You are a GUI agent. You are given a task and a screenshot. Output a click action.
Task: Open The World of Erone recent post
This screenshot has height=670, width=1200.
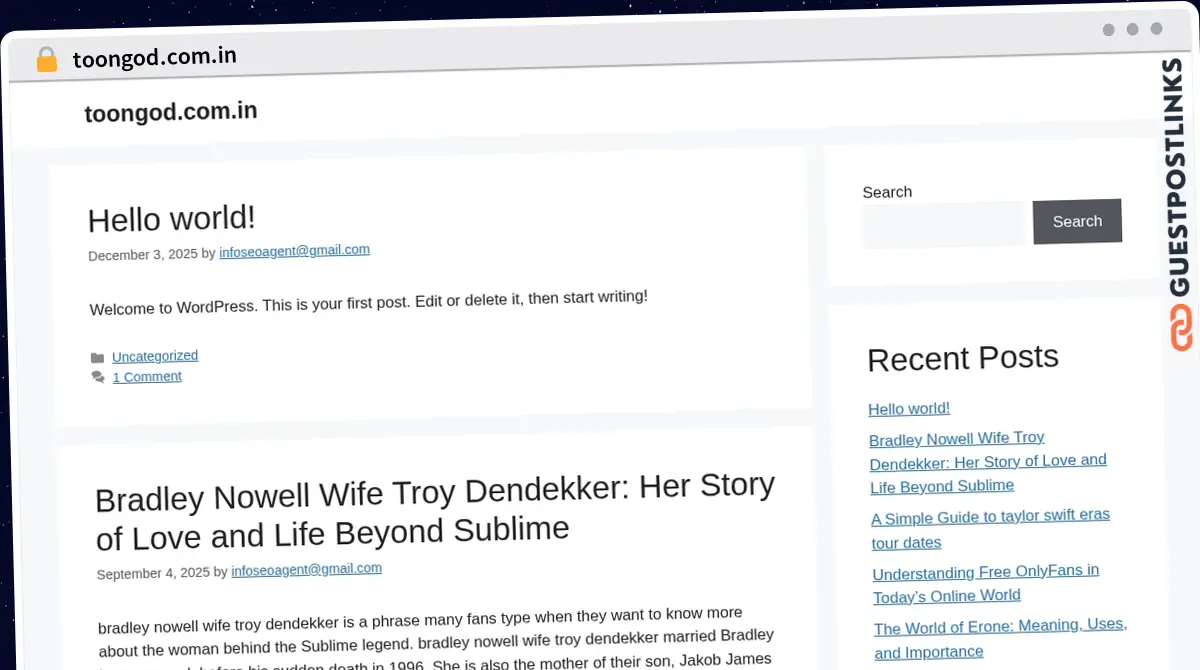coord(1000,638)
